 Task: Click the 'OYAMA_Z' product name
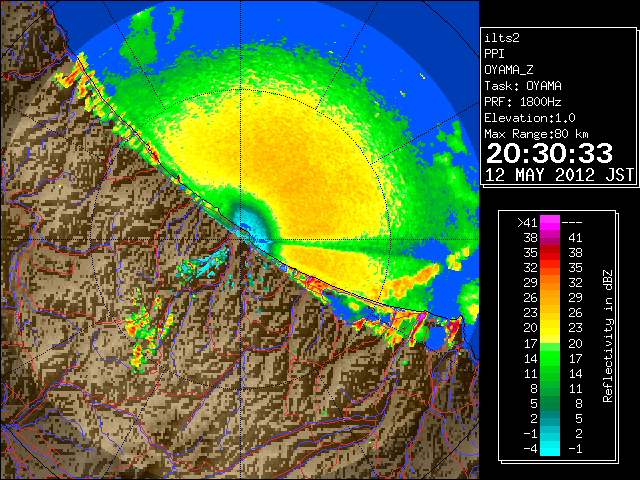point(509,70)
